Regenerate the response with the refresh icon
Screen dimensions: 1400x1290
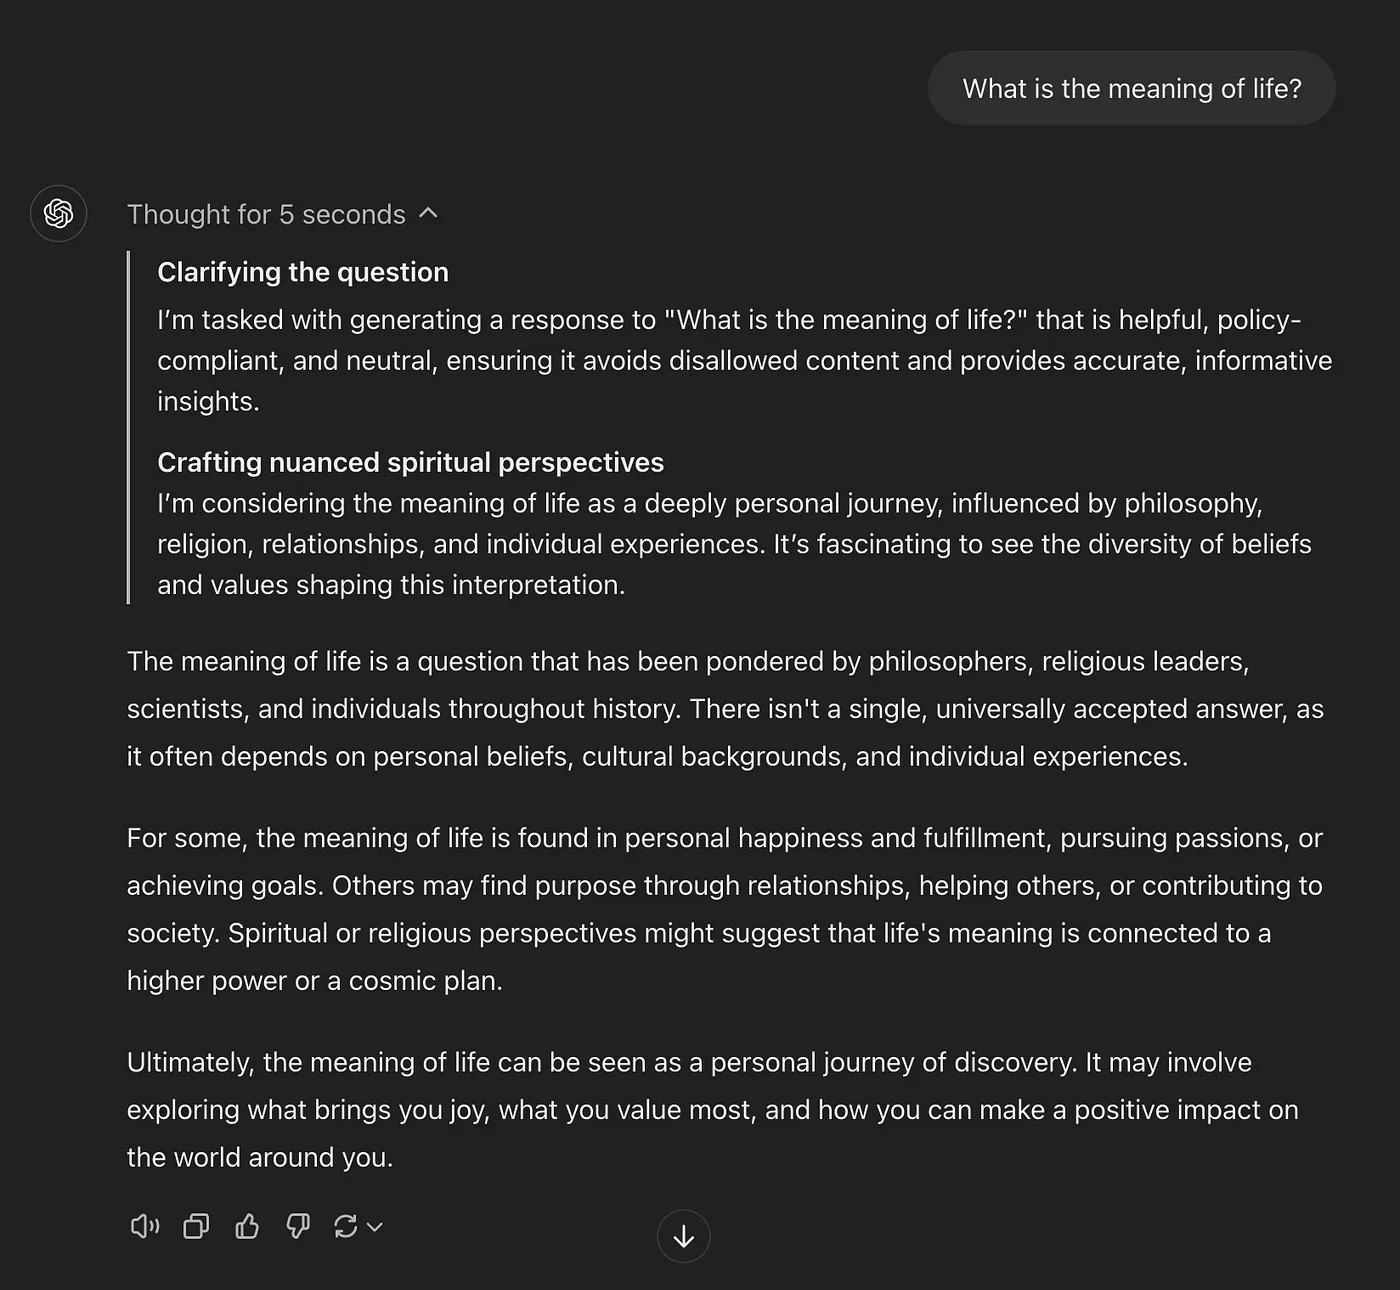346,1226
